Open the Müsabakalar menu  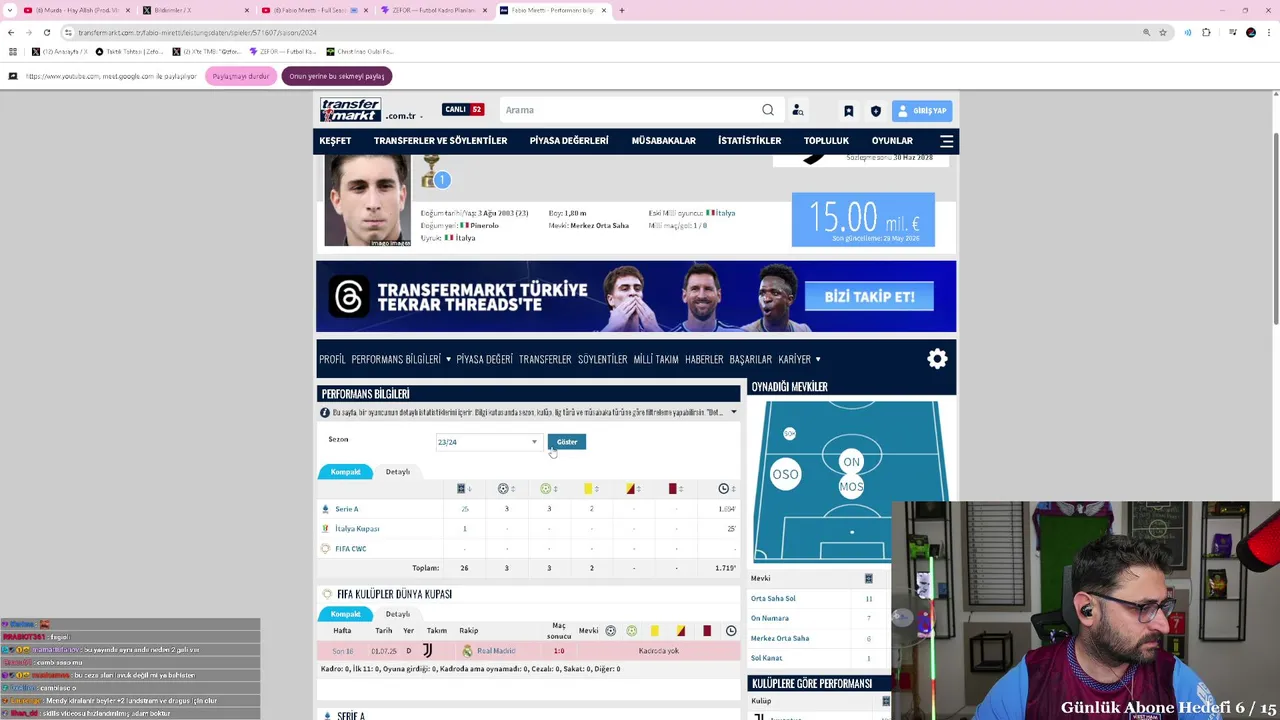(x=664, y=141)
